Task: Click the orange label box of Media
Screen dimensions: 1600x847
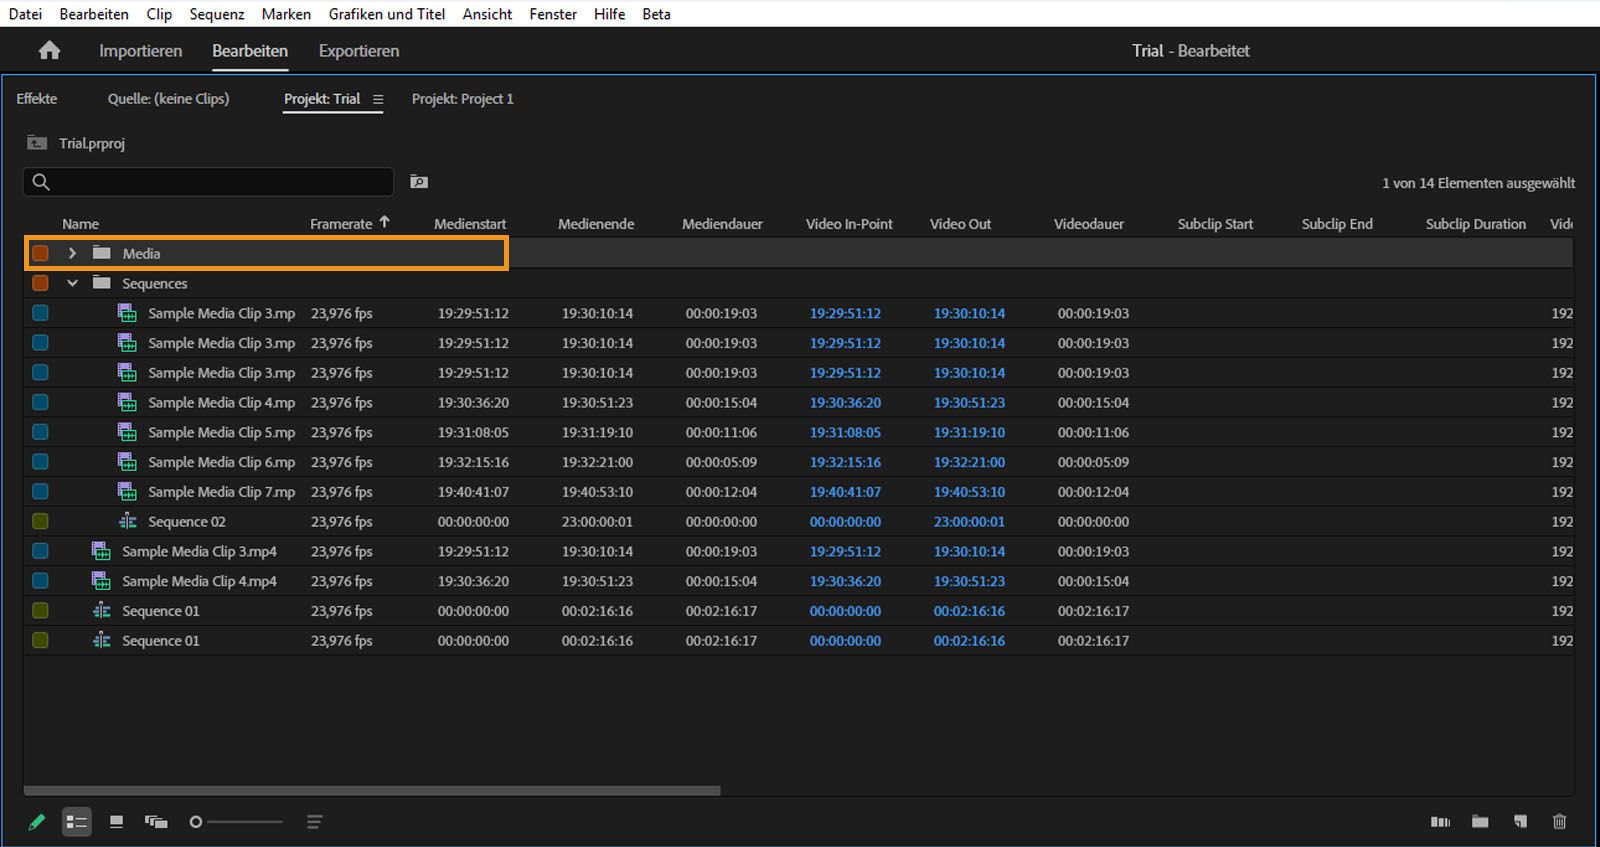Action: pyautogui.click(x=40, y=254)
